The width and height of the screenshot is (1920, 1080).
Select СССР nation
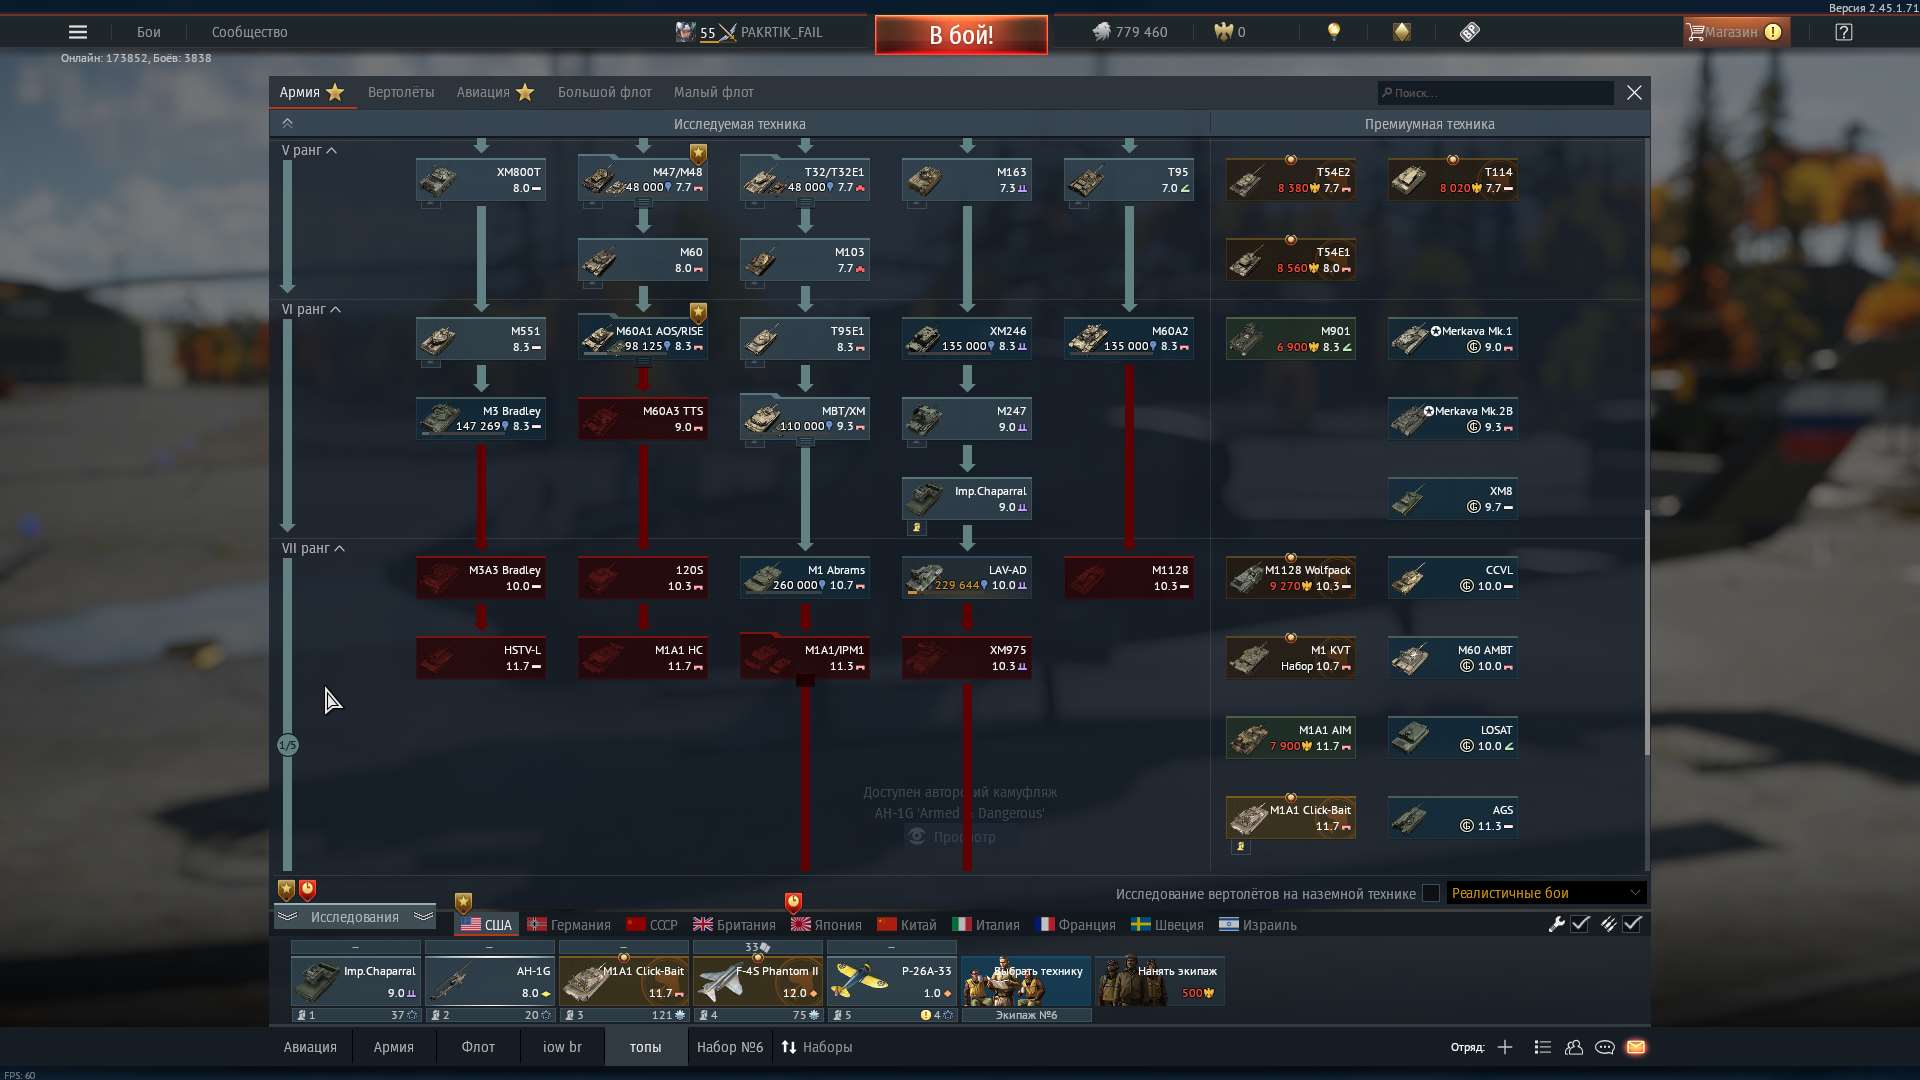pyautogui.click(x=652, y=925)
